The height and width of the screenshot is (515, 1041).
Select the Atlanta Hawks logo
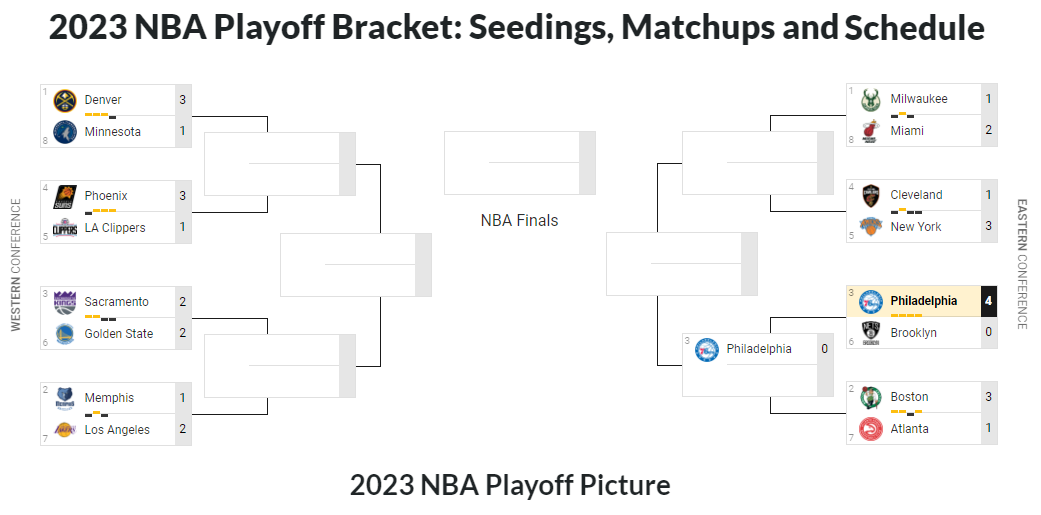(x=871, y=429)
